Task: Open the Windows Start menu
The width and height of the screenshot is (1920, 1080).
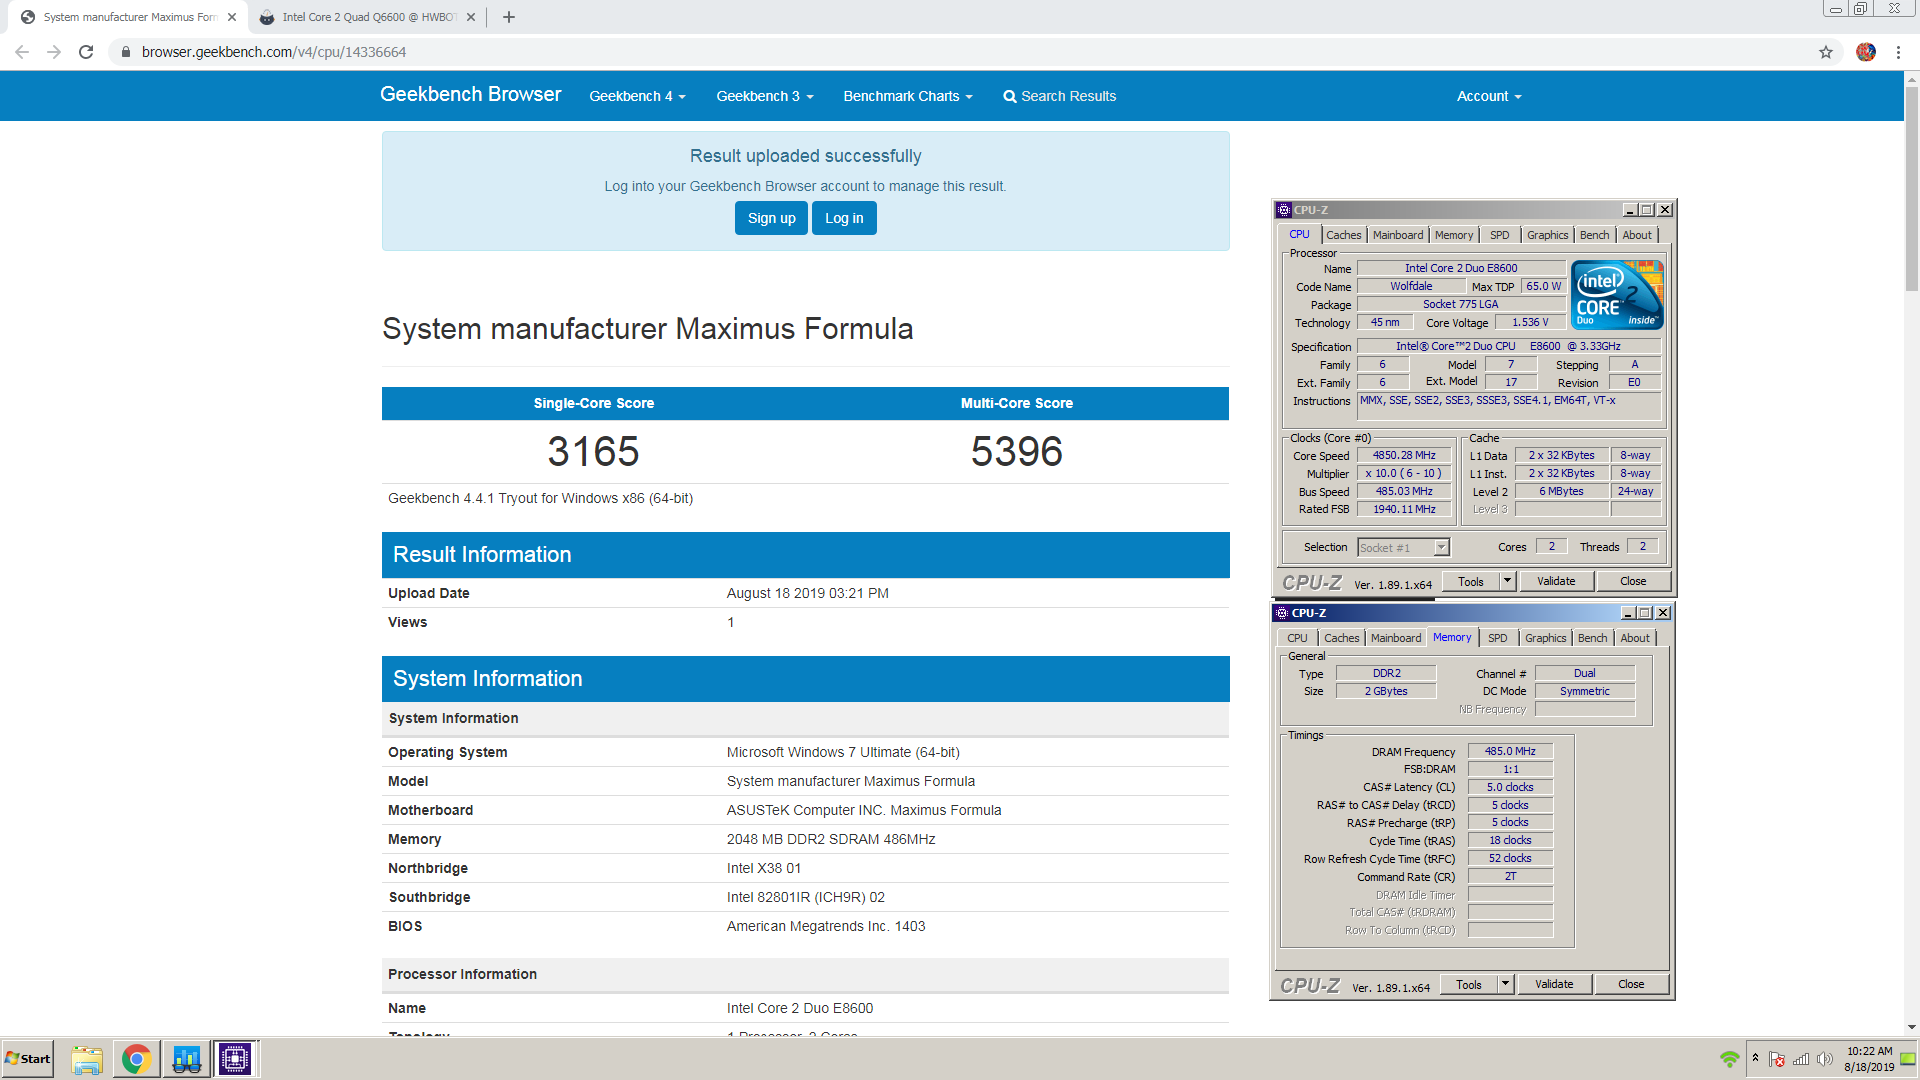Action: [28, 1059]
